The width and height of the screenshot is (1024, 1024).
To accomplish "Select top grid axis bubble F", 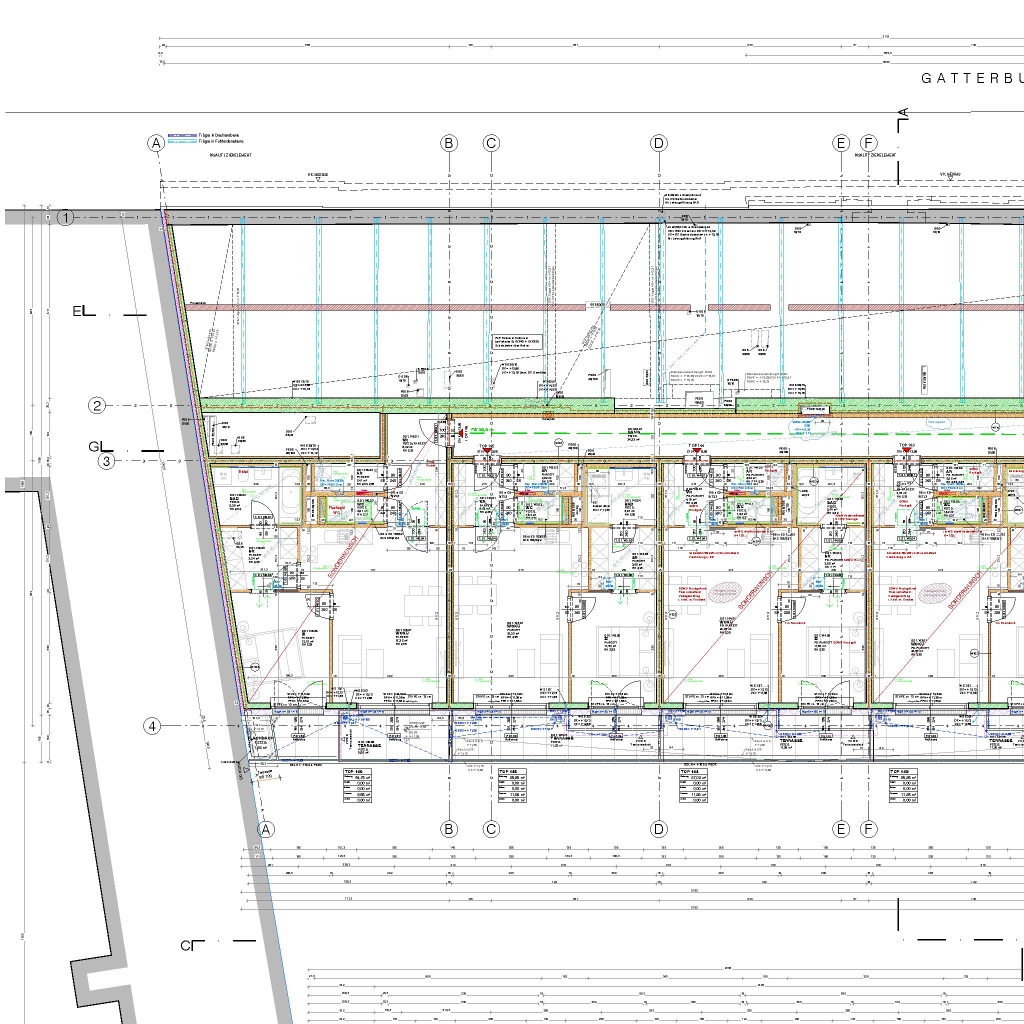I will 868,143.
